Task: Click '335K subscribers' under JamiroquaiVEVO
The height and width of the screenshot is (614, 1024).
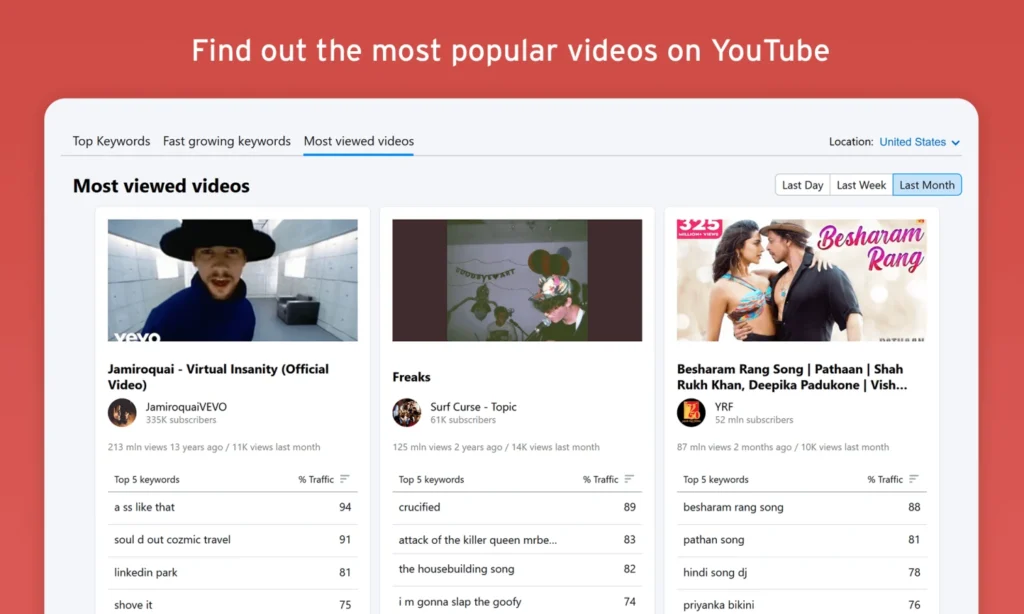Action: coord(181,420)
